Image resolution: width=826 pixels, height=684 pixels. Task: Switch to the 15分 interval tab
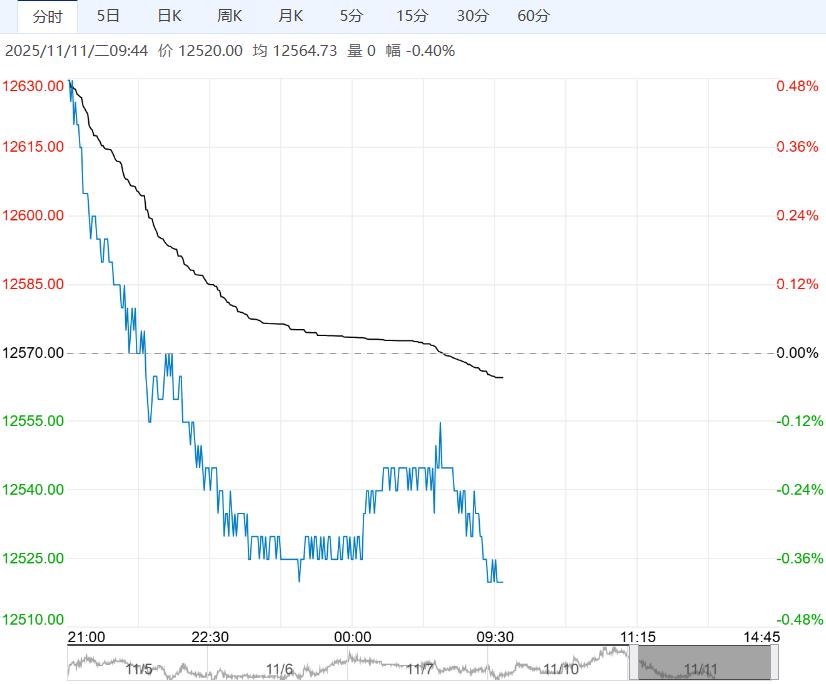click(x=412, y=16)
